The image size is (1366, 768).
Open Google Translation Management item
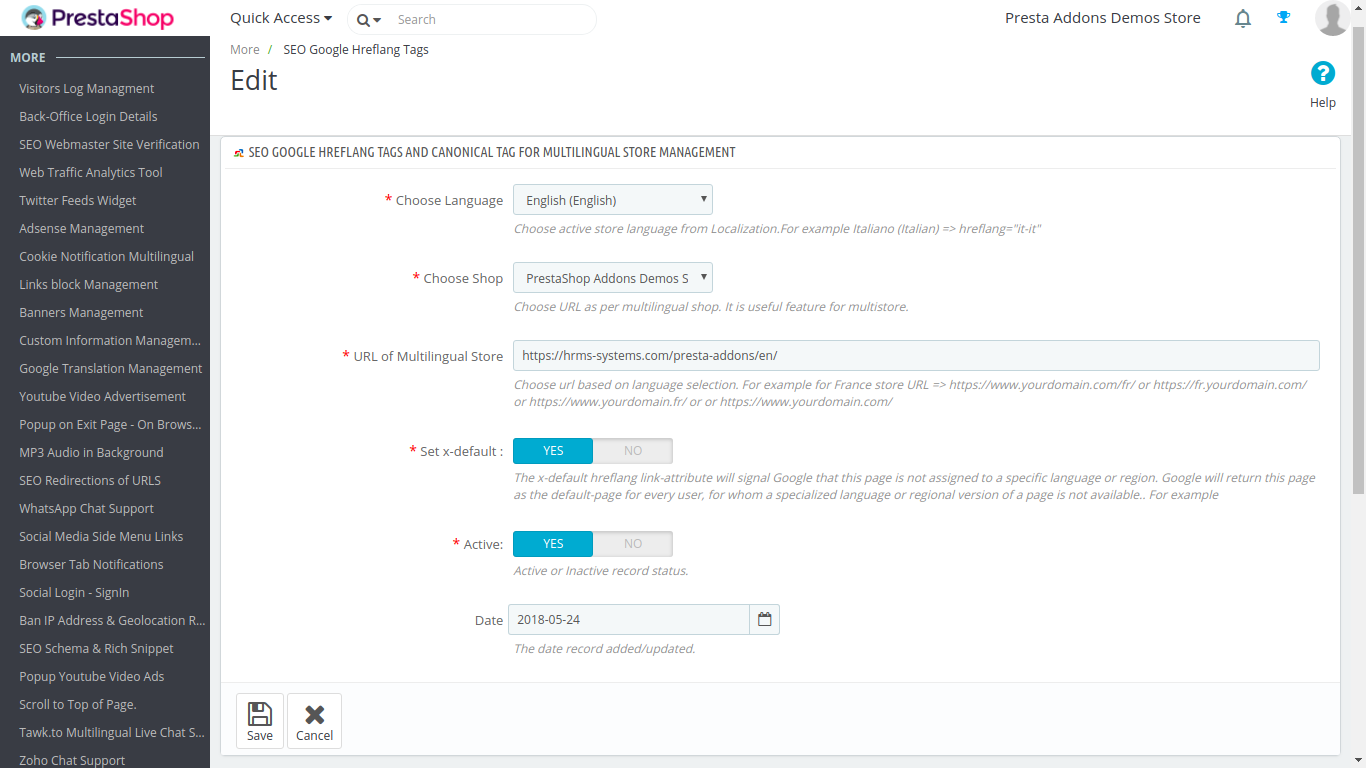[x=111, y=368]
